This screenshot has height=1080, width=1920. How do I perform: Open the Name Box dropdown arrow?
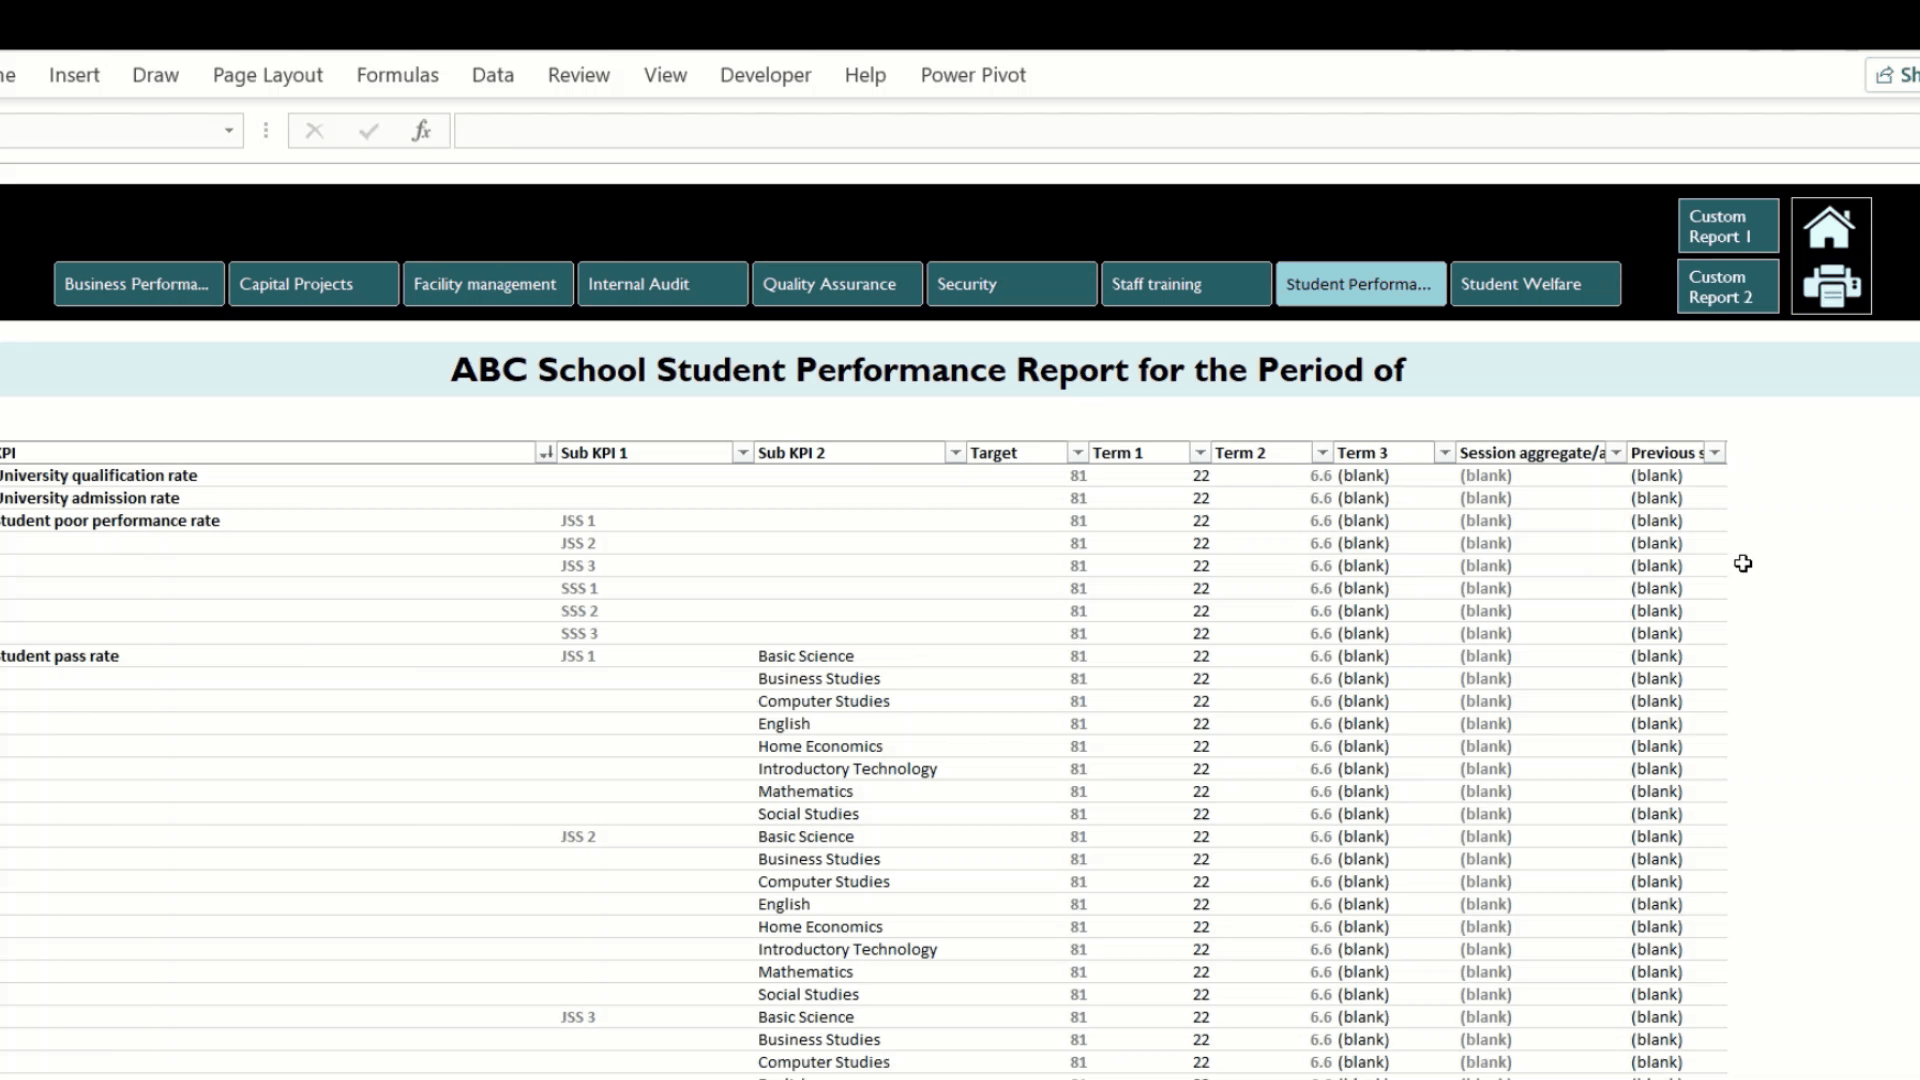(229, 131)
